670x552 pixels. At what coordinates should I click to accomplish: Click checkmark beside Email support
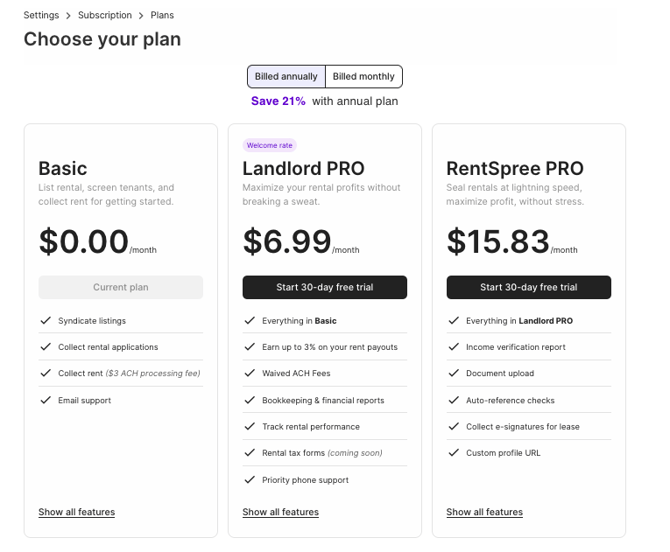[x=46, y=400]
